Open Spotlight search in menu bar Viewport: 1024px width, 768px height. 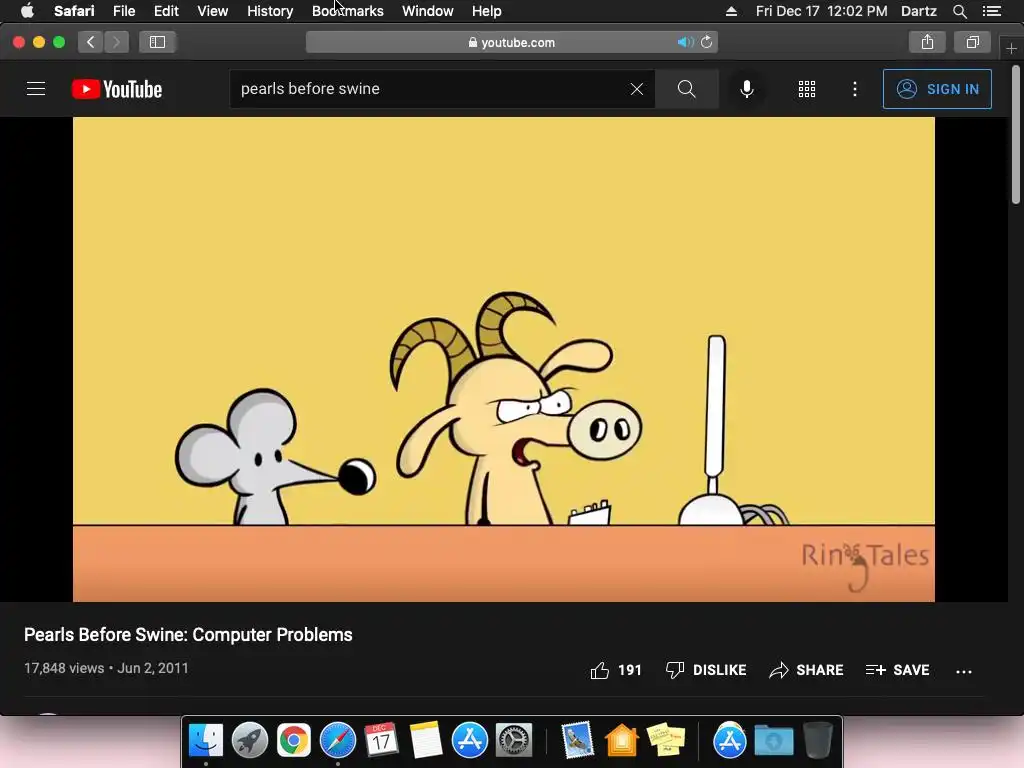point(959,11)
